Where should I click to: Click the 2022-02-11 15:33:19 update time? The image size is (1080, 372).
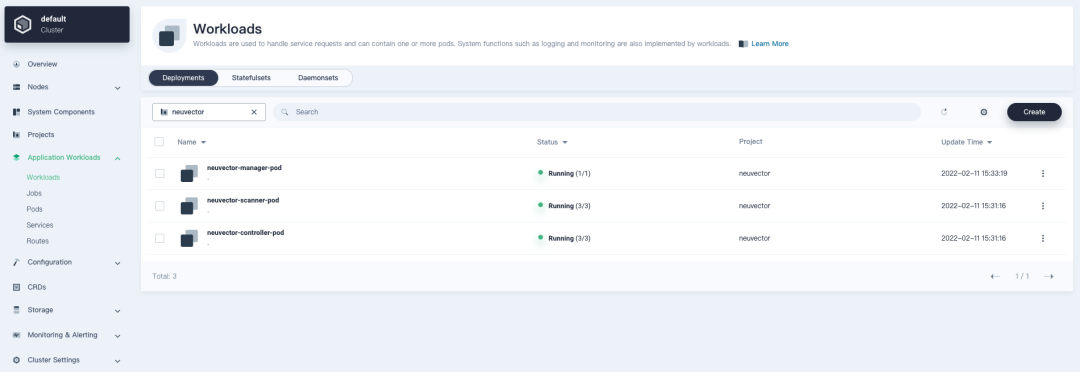[x=974, y=174]
